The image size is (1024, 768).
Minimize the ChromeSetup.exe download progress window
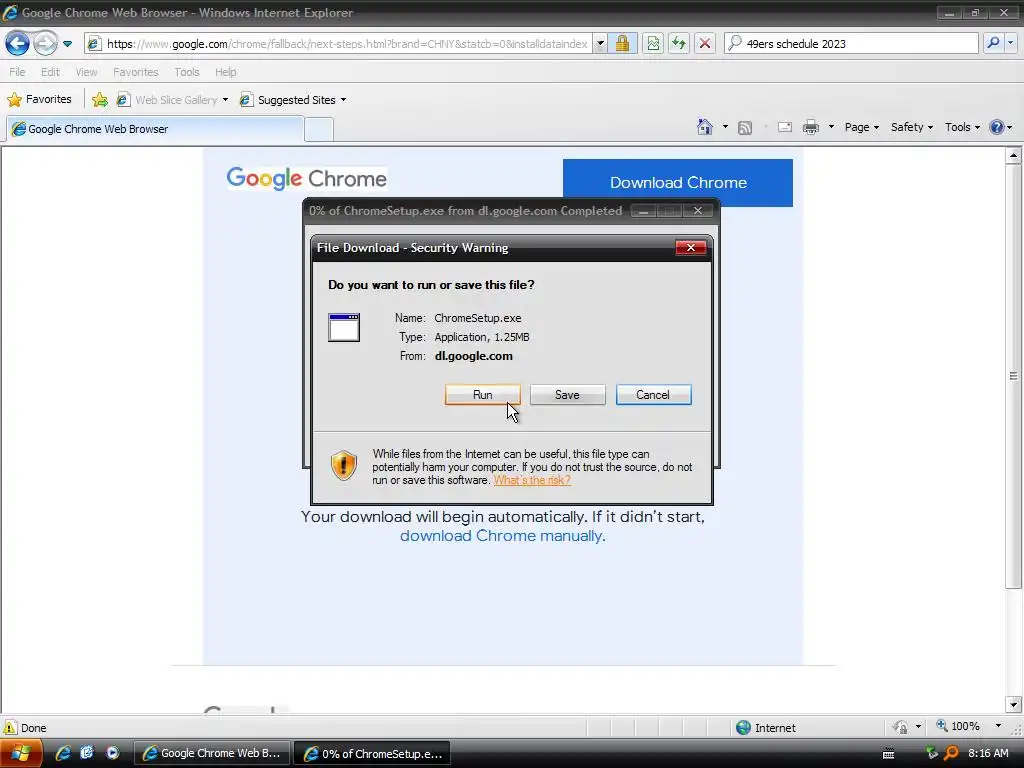pyautogui.click(x=644, y=211)
